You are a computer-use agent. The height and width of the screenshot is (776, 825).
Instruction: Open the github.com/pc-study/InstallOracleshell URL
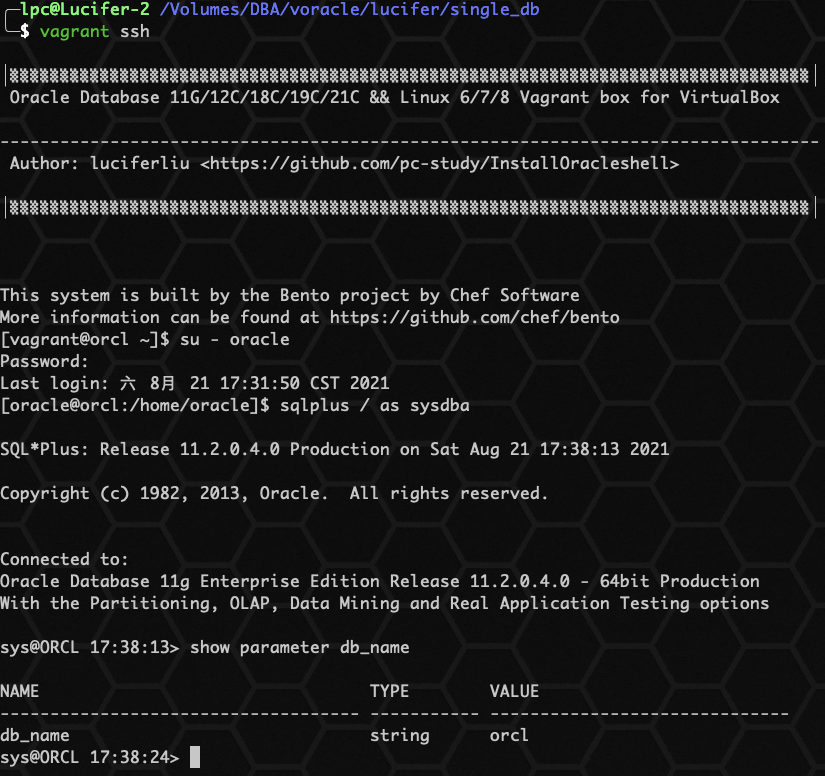tap(439, 164)
